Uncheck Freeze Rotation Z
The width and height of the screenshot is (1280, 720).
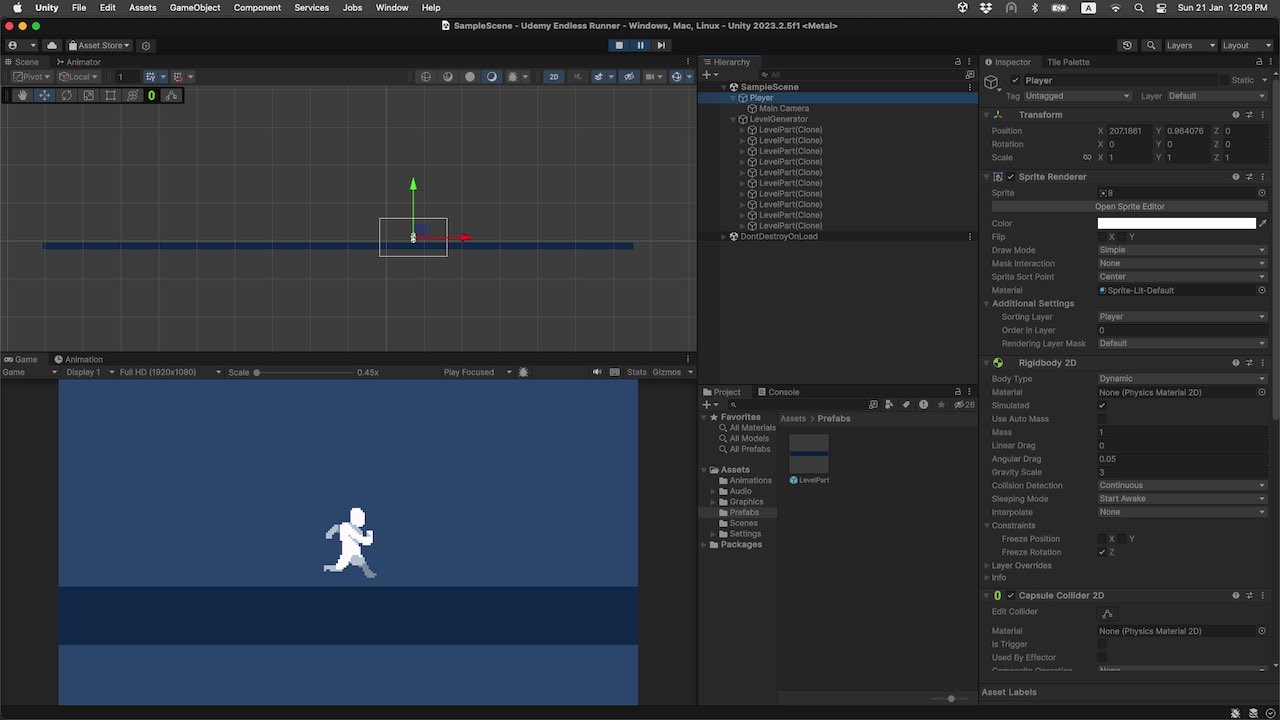(1102, 552)
